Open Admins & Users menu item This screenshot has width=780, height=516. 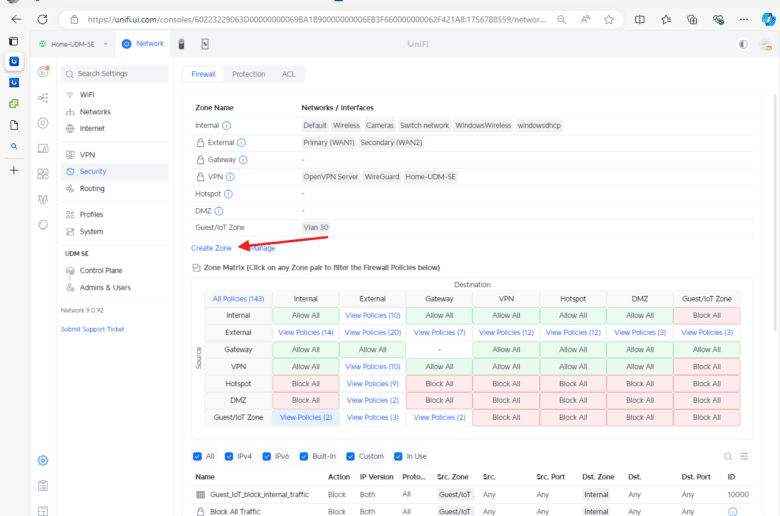click(x=115, y=288)
